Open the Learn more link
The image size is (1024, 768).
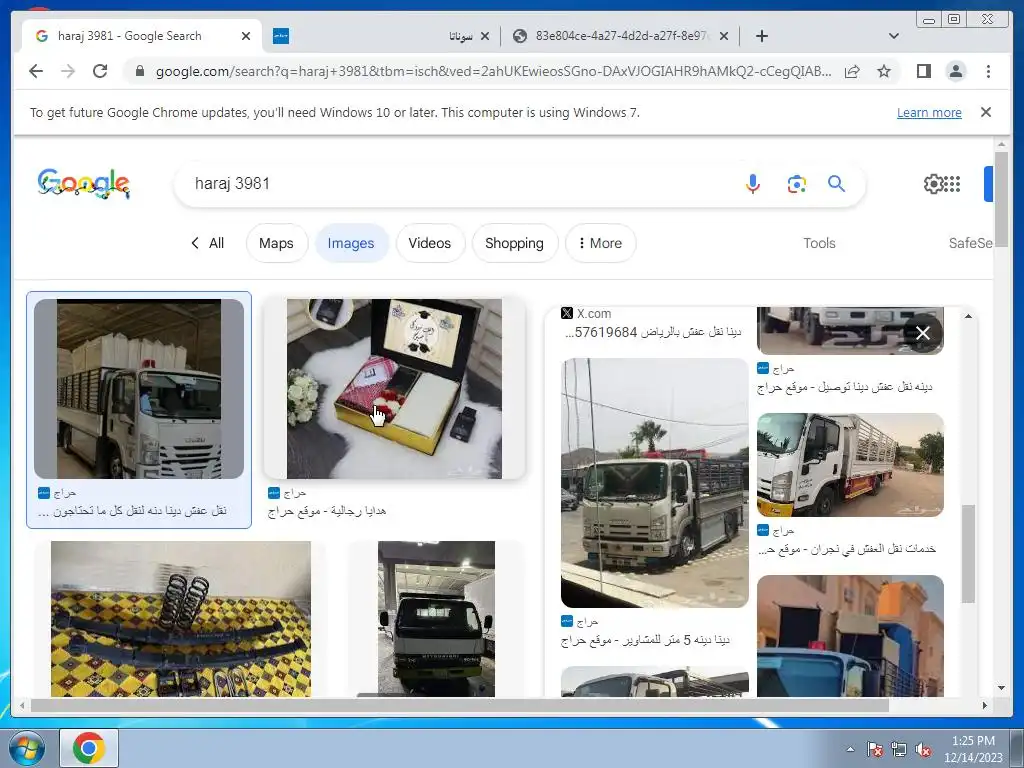[x=929, y=112]
